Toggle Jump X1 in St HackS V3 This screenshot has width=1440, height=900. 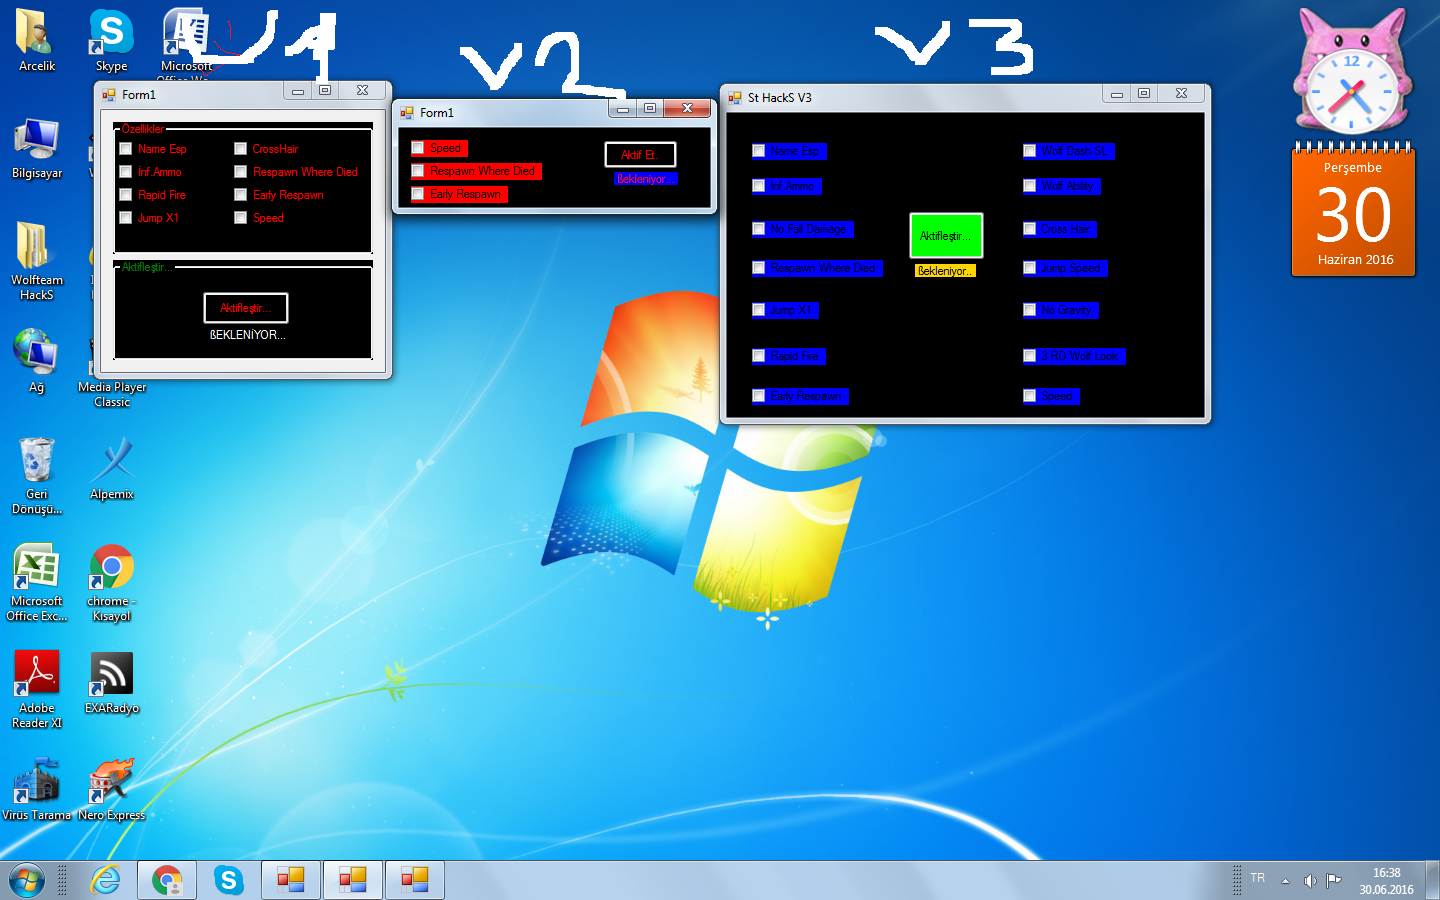(759, 310)
